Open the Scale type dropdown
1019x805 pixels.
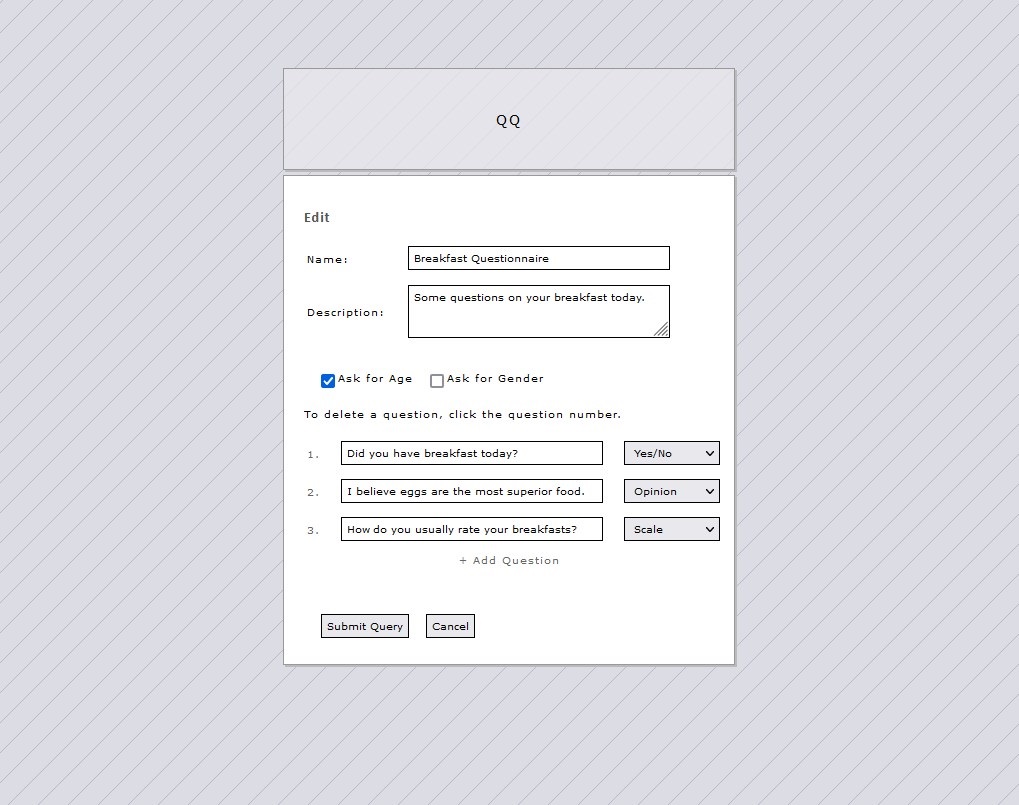point(671,529)
